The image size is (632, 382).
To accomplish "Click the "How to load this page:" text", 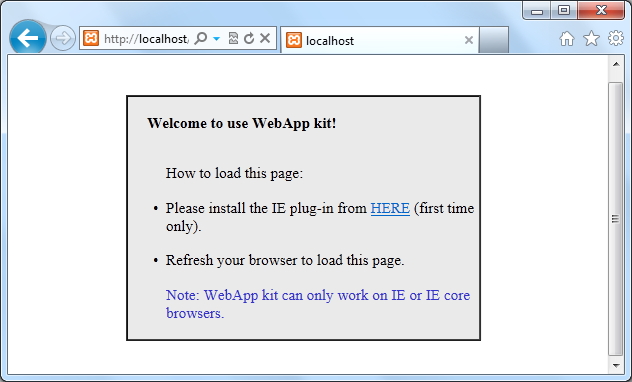I will tap(234, 173).
